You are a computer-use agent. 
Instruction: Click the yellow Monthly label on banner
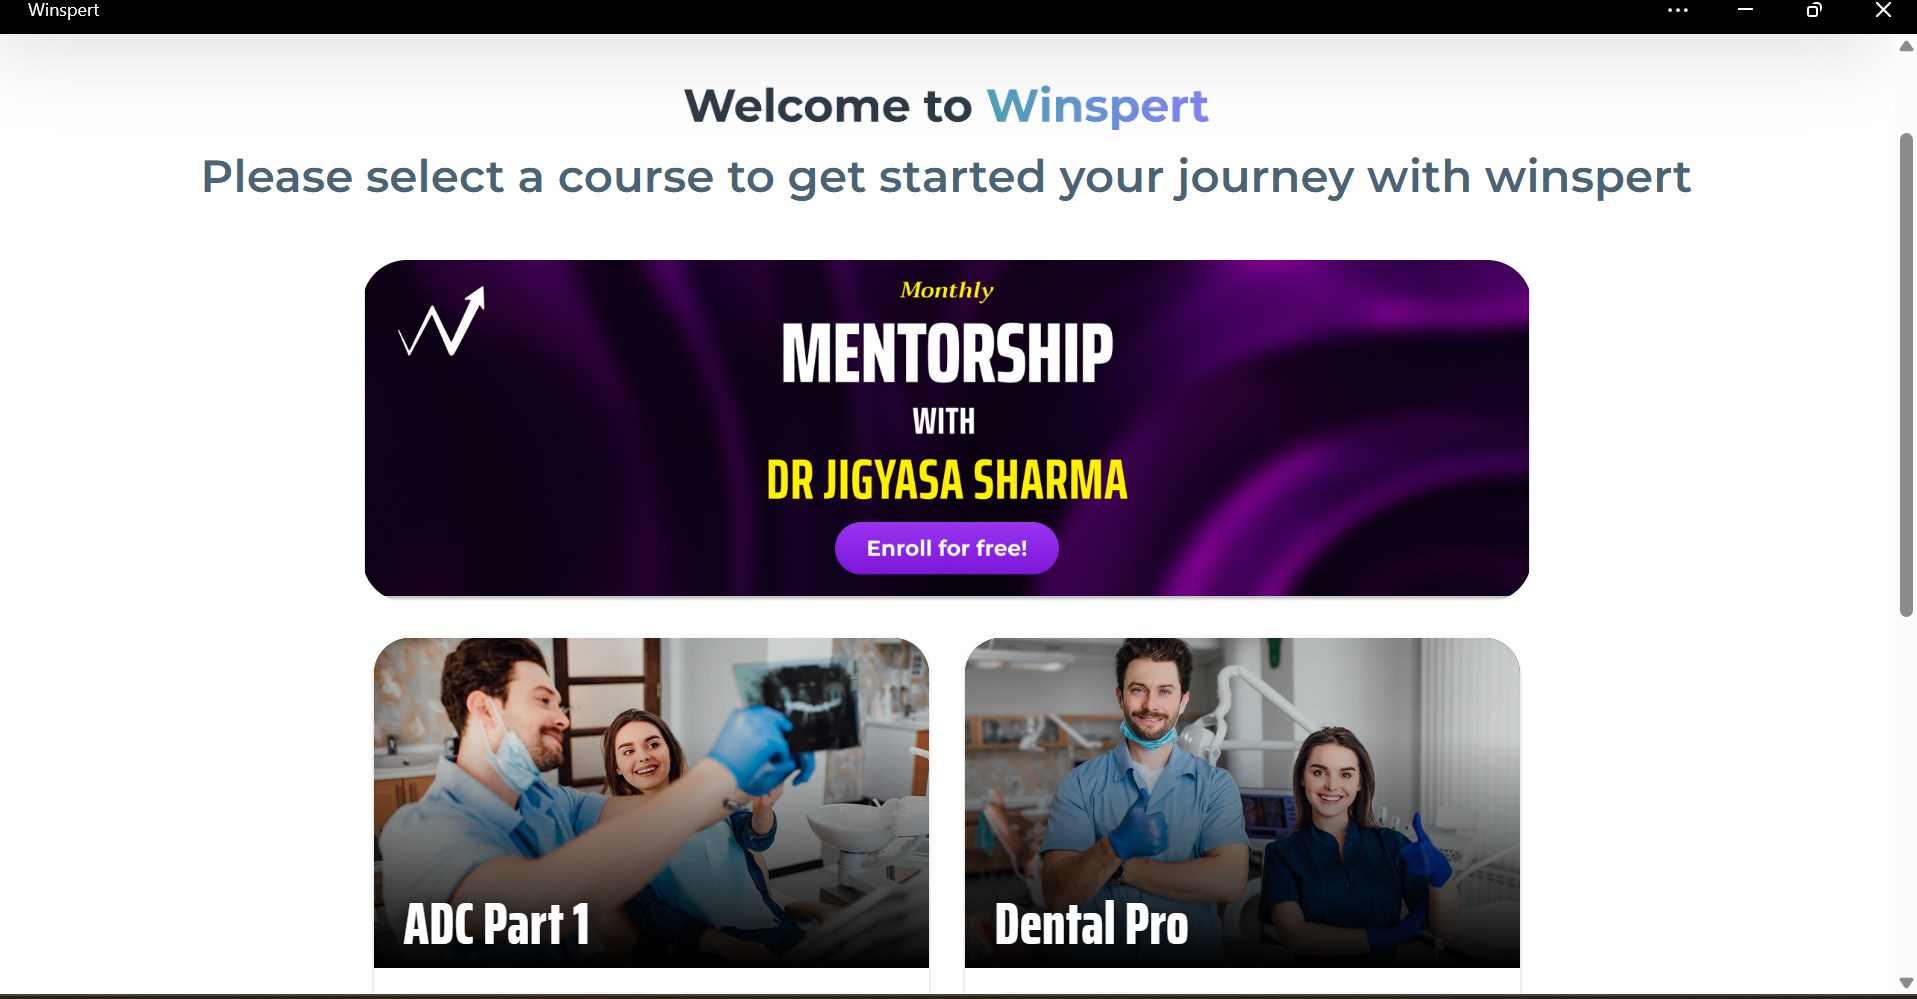[x=947, y=290]
